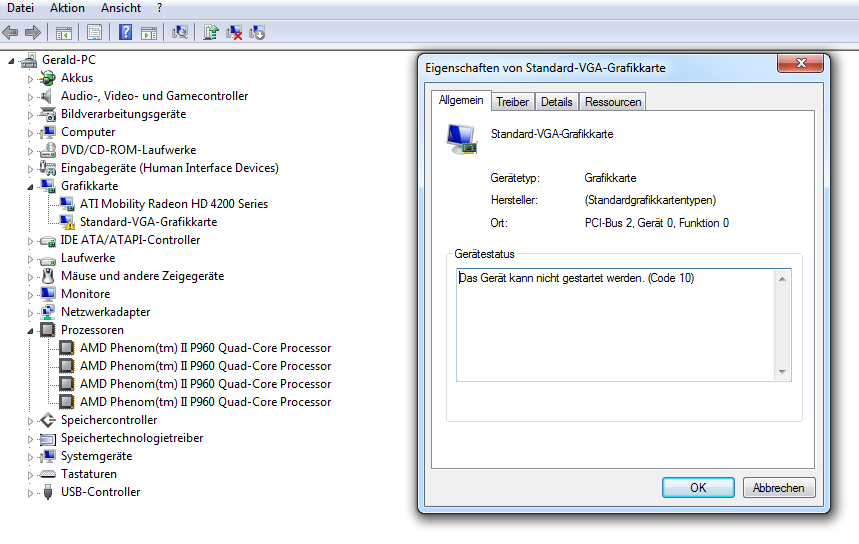This screenshot has height=544, width=859.
Task: Click the Gerätestatus scrollbar up arrow
Action: (x=782, y=279)
